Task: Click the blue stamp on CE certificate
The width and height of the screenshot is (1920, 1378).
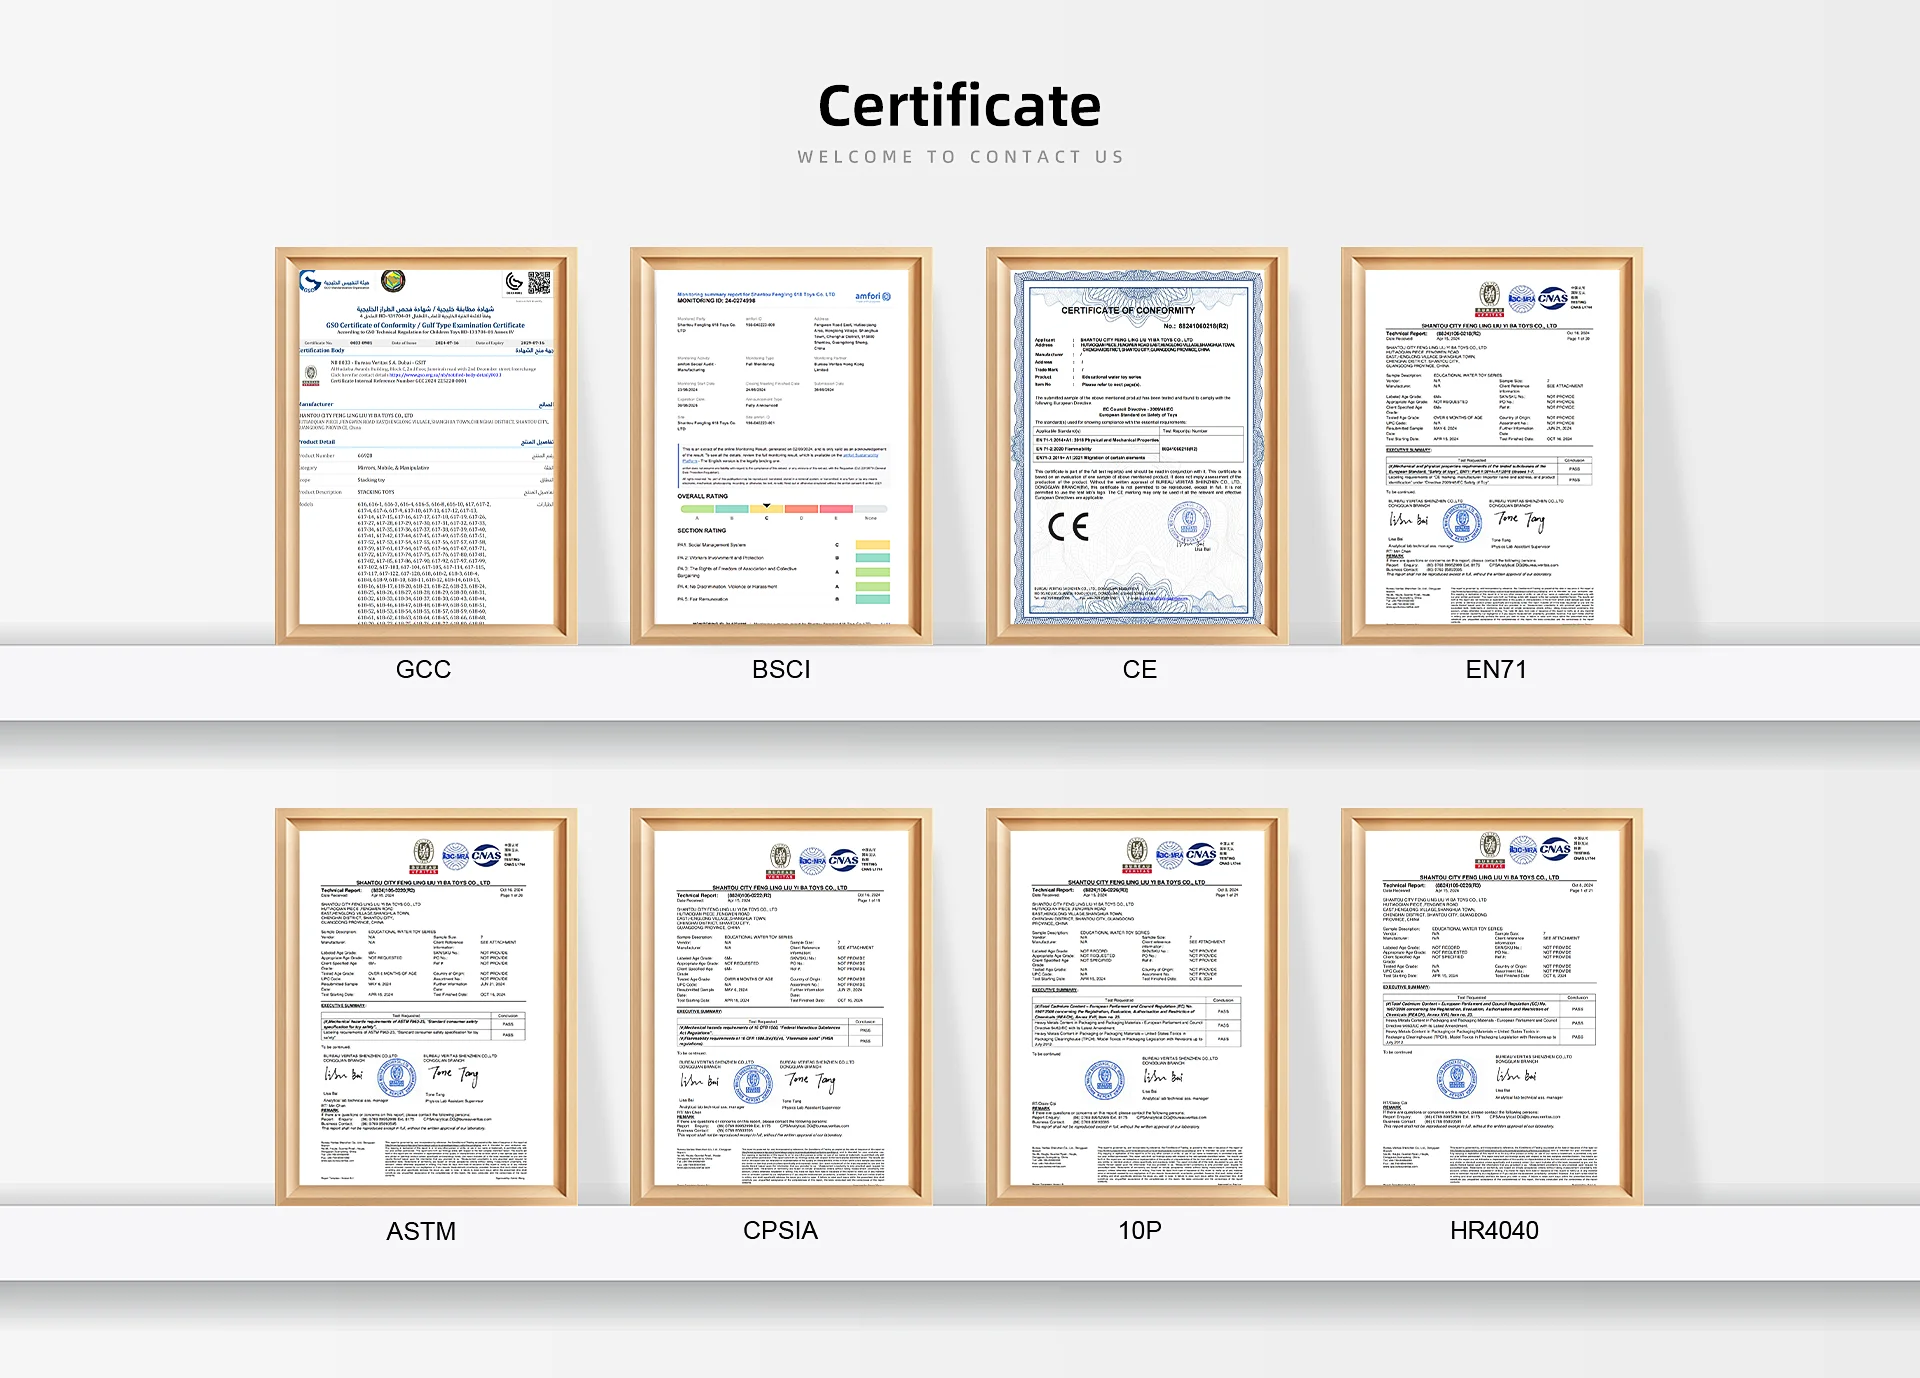Action: pos(1189,523)
